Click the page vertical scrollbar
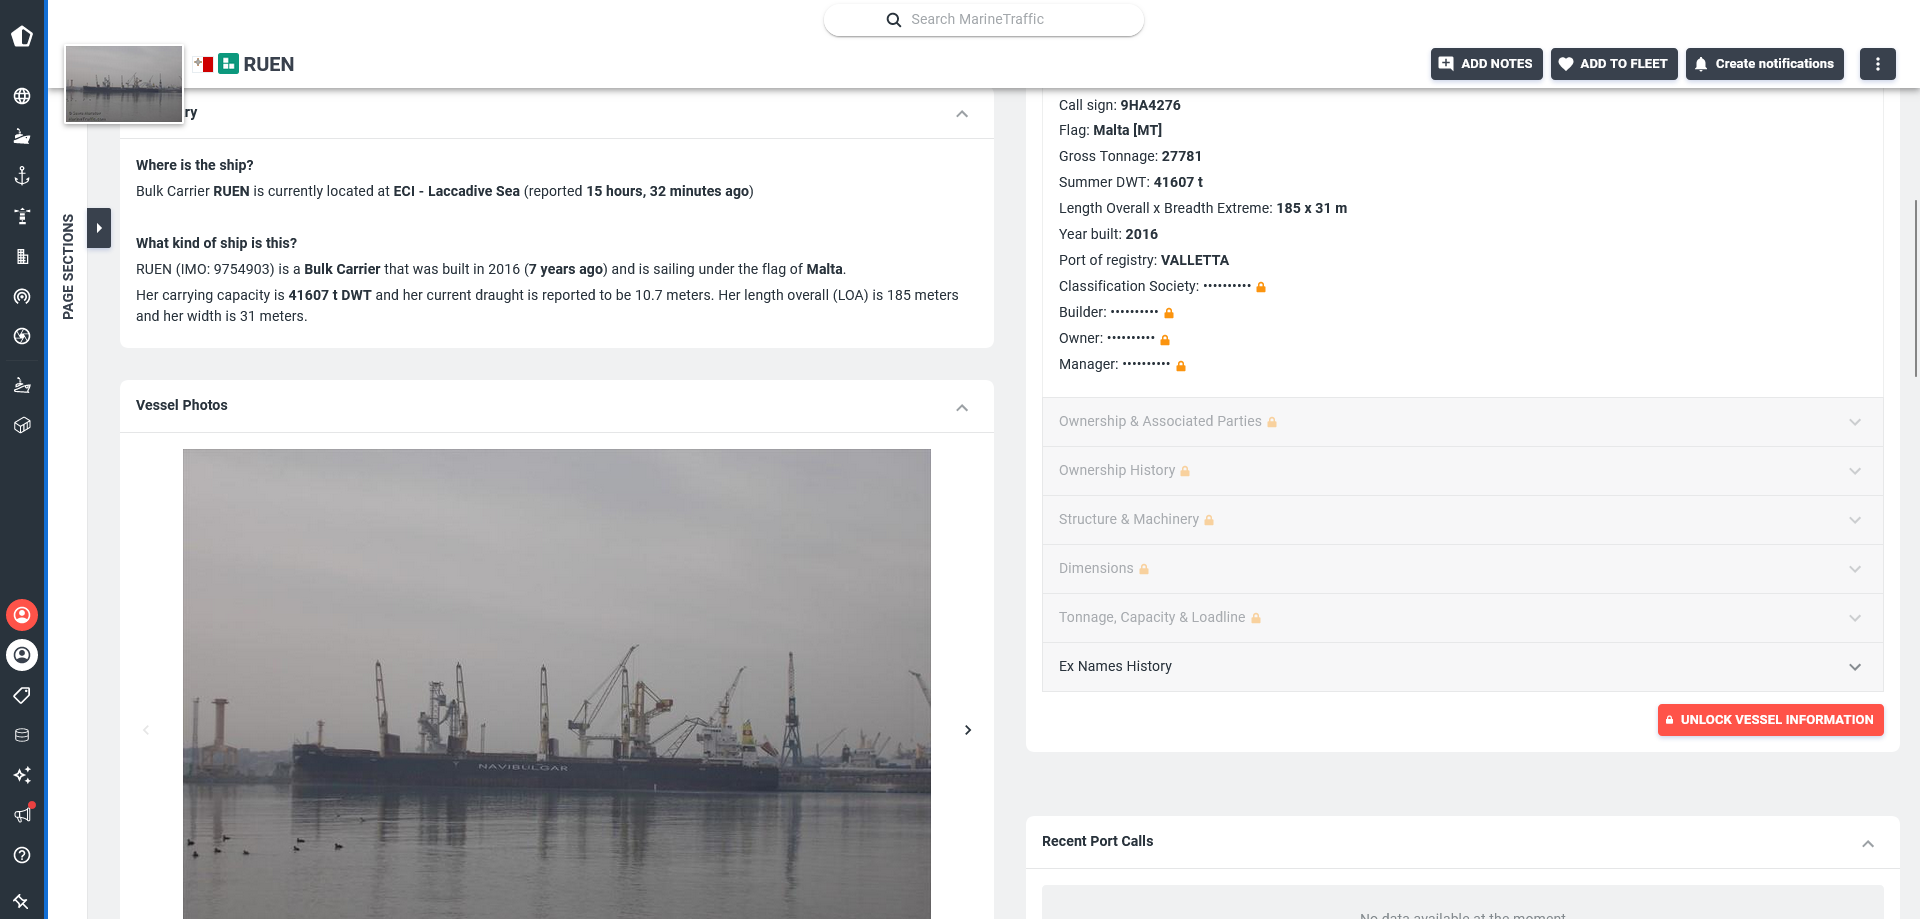This screenshot has height=919, width=1920. pyautogui.click(x=1916, y=288)
